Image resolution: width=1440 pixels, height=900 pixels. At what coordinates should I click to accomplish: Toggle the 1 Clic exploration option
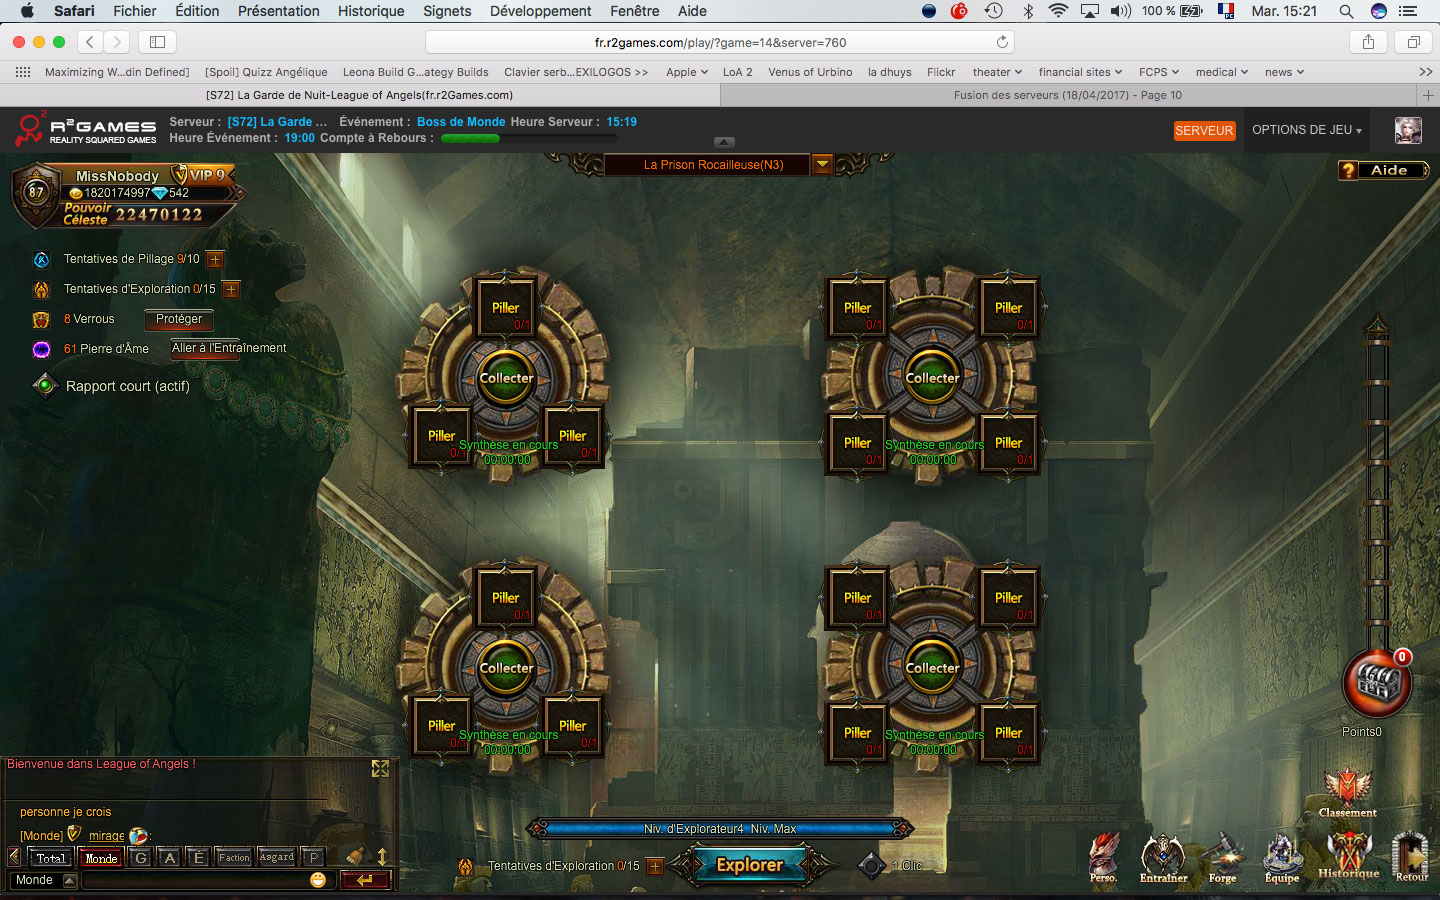click(872, 866)
